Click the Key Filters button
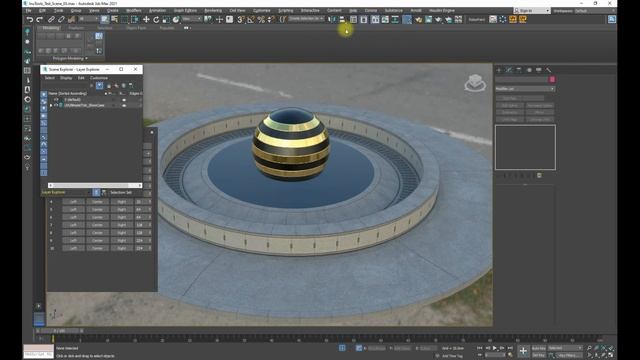This screenshot has height=360, width=640. pyautogui.click(x=569, y=355)
